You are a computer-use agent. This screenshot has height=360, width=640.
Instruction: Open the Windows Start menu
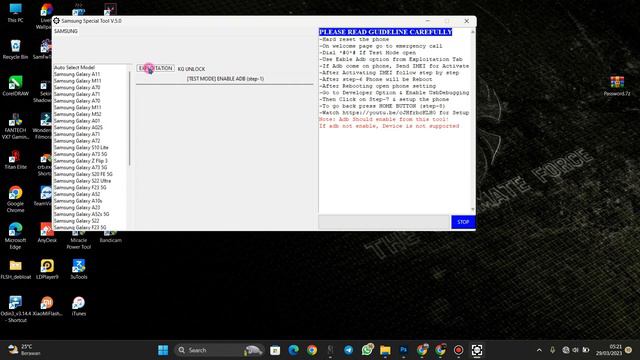click(163, 350)
